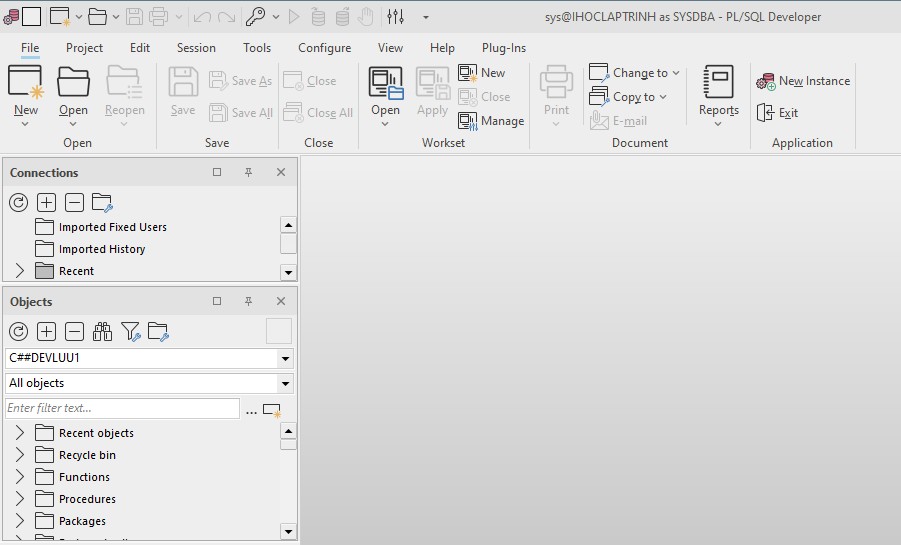Expand the Functions folder
The width and height of the screenshot is (901, 545).
(x=20, y=477)
